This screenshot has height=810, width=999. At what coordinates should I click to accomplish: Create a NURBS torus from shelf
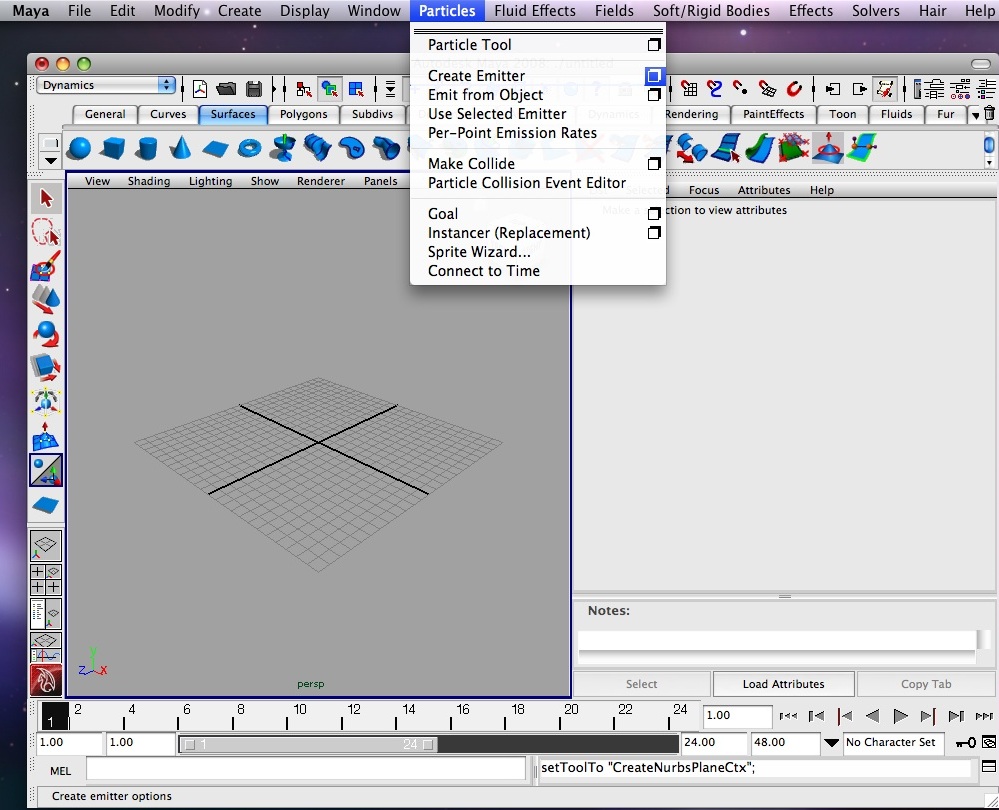click(x=249, y=148)
